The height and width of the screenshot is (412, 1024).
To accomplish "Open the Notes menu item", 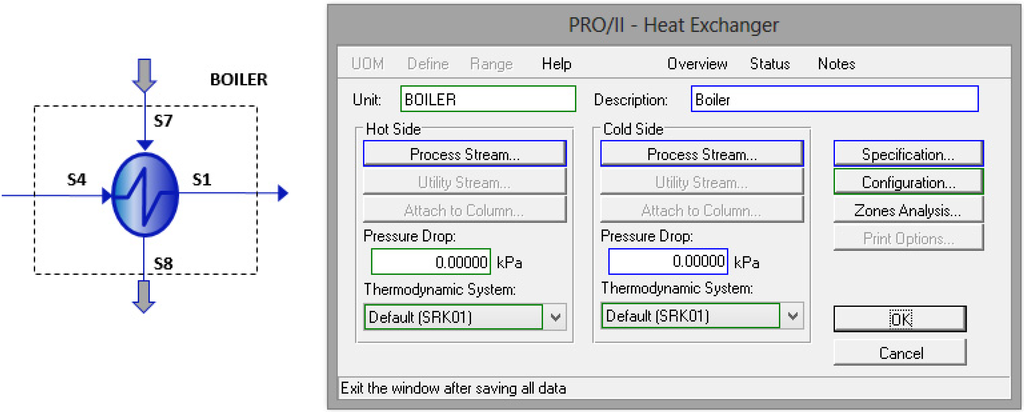I will [x=836, y=64].
